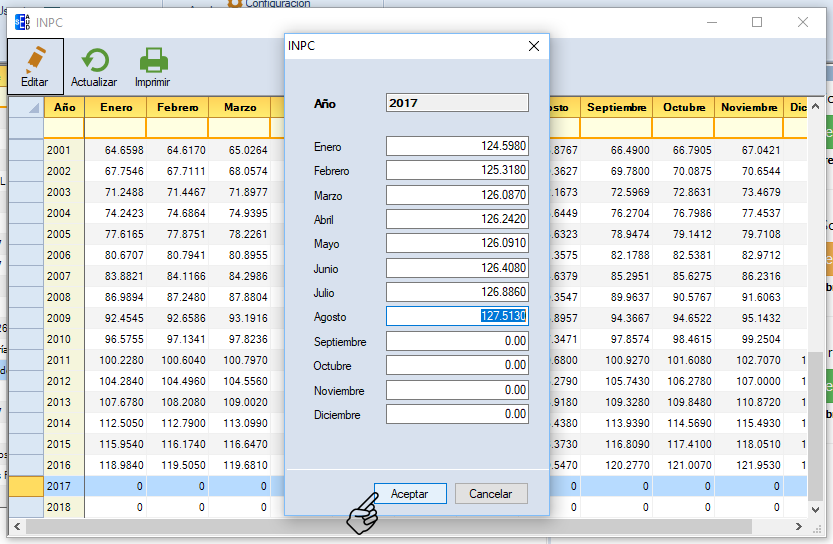Click the Noviembre column header

749,107
